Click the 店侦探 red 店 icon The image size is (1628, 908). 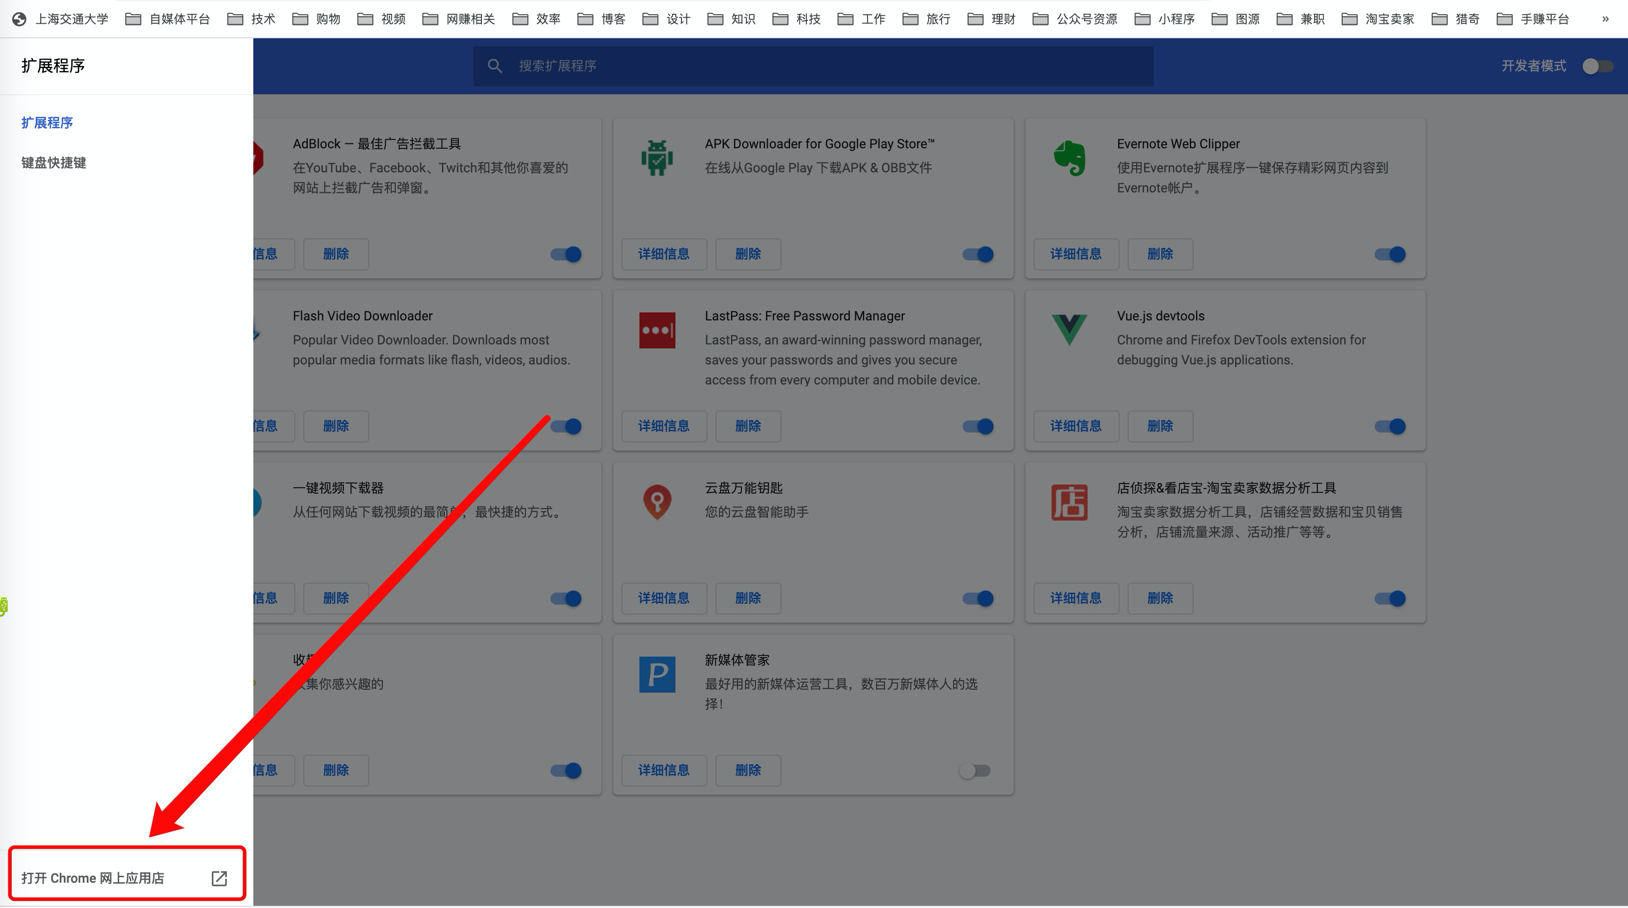click(x=1069, y=502)
